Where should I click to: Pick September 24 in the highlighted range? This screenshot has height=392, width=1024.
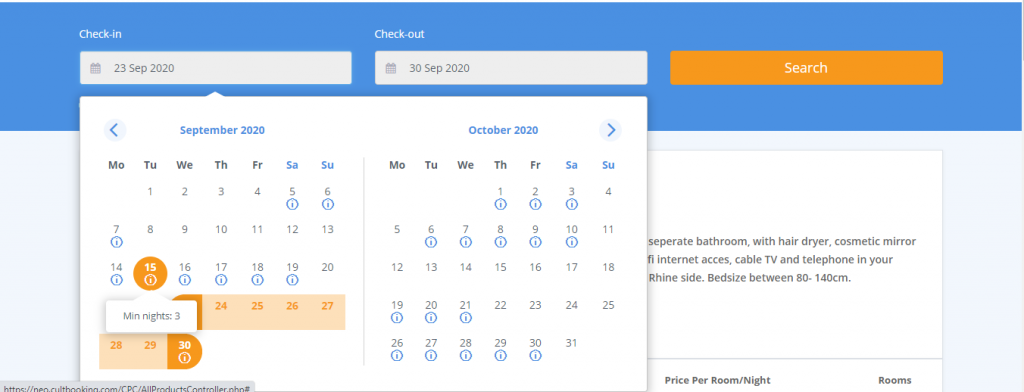click(221, 305)
